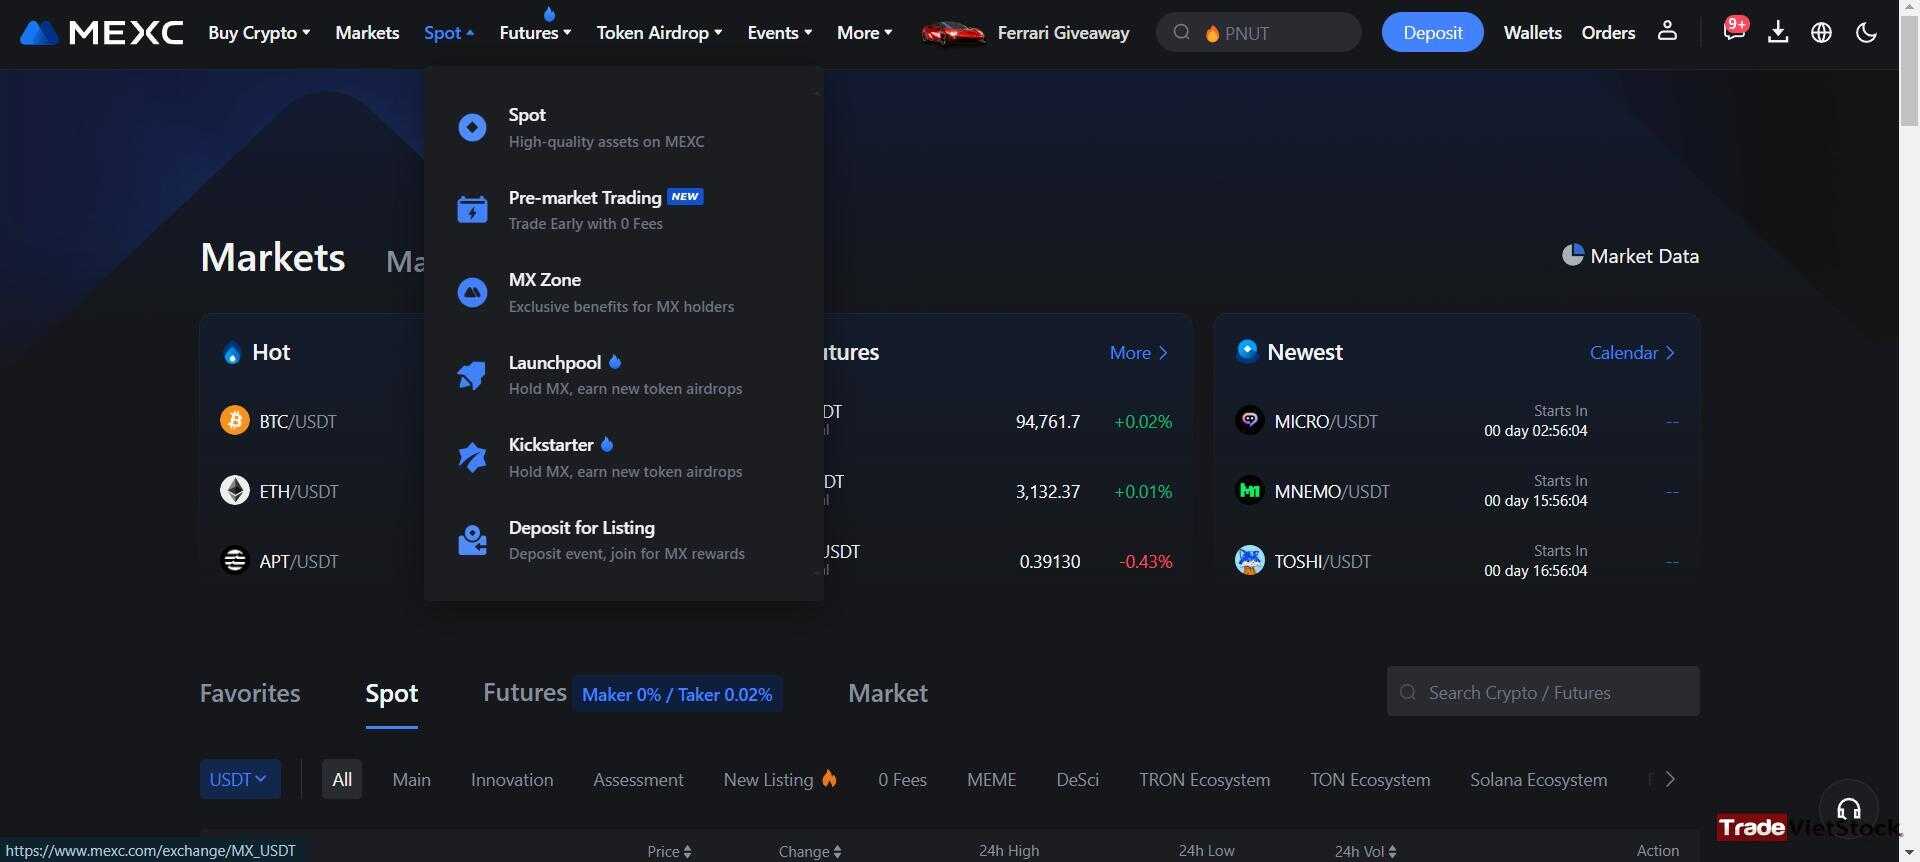Click the Ethereum coin icon
The height and width of the screenshot is (862, 1920).
[235, 490]
